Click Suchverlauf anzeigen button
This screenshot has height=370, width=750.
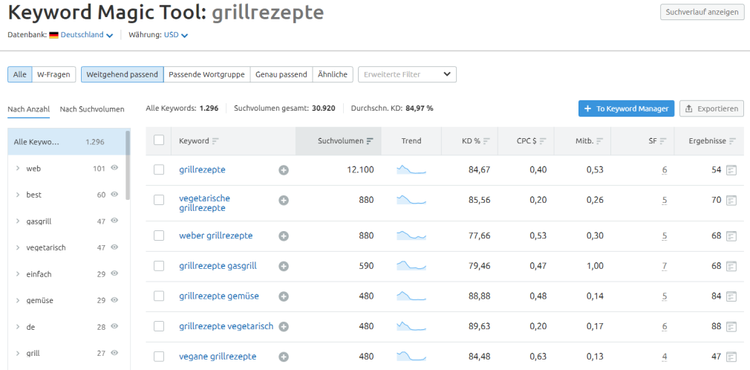[x=702, y=12]
